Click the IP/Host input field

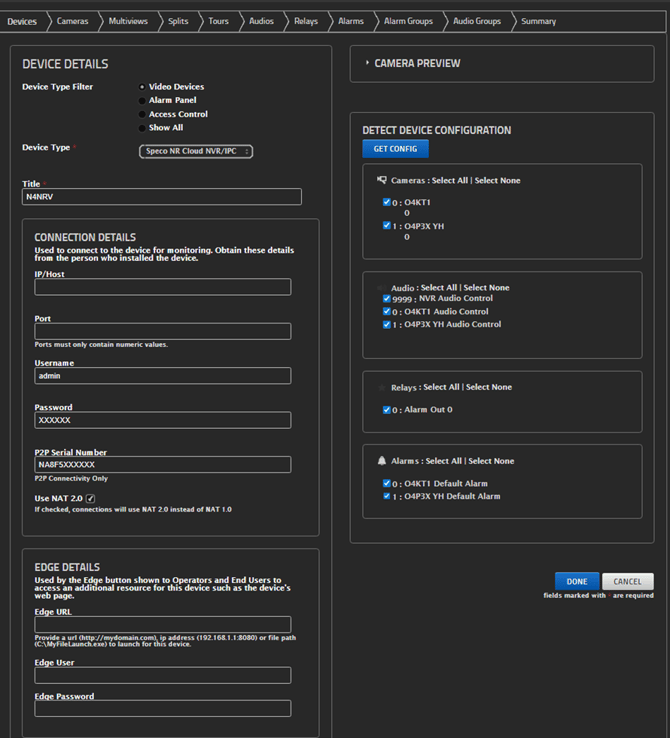point(163,287)
